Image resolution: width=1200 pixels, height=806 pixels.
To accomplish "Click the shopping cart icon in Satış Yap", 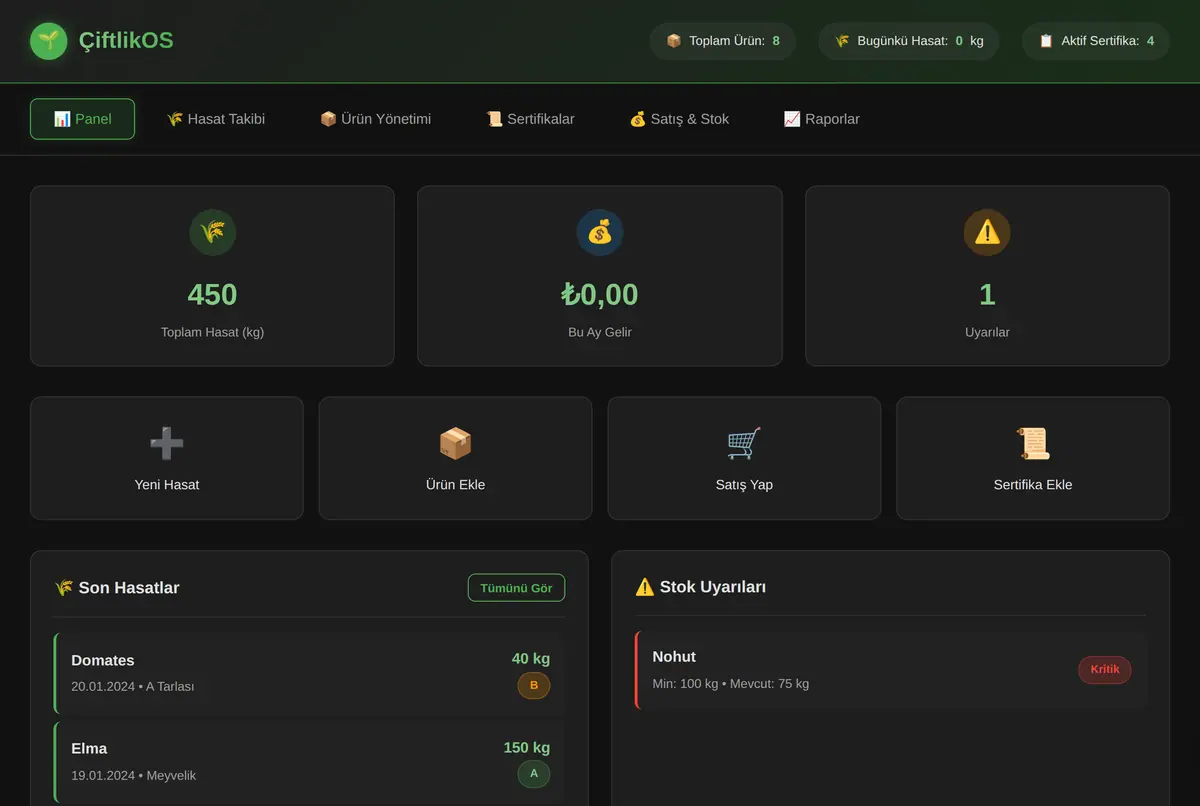I will pos(744,443).
